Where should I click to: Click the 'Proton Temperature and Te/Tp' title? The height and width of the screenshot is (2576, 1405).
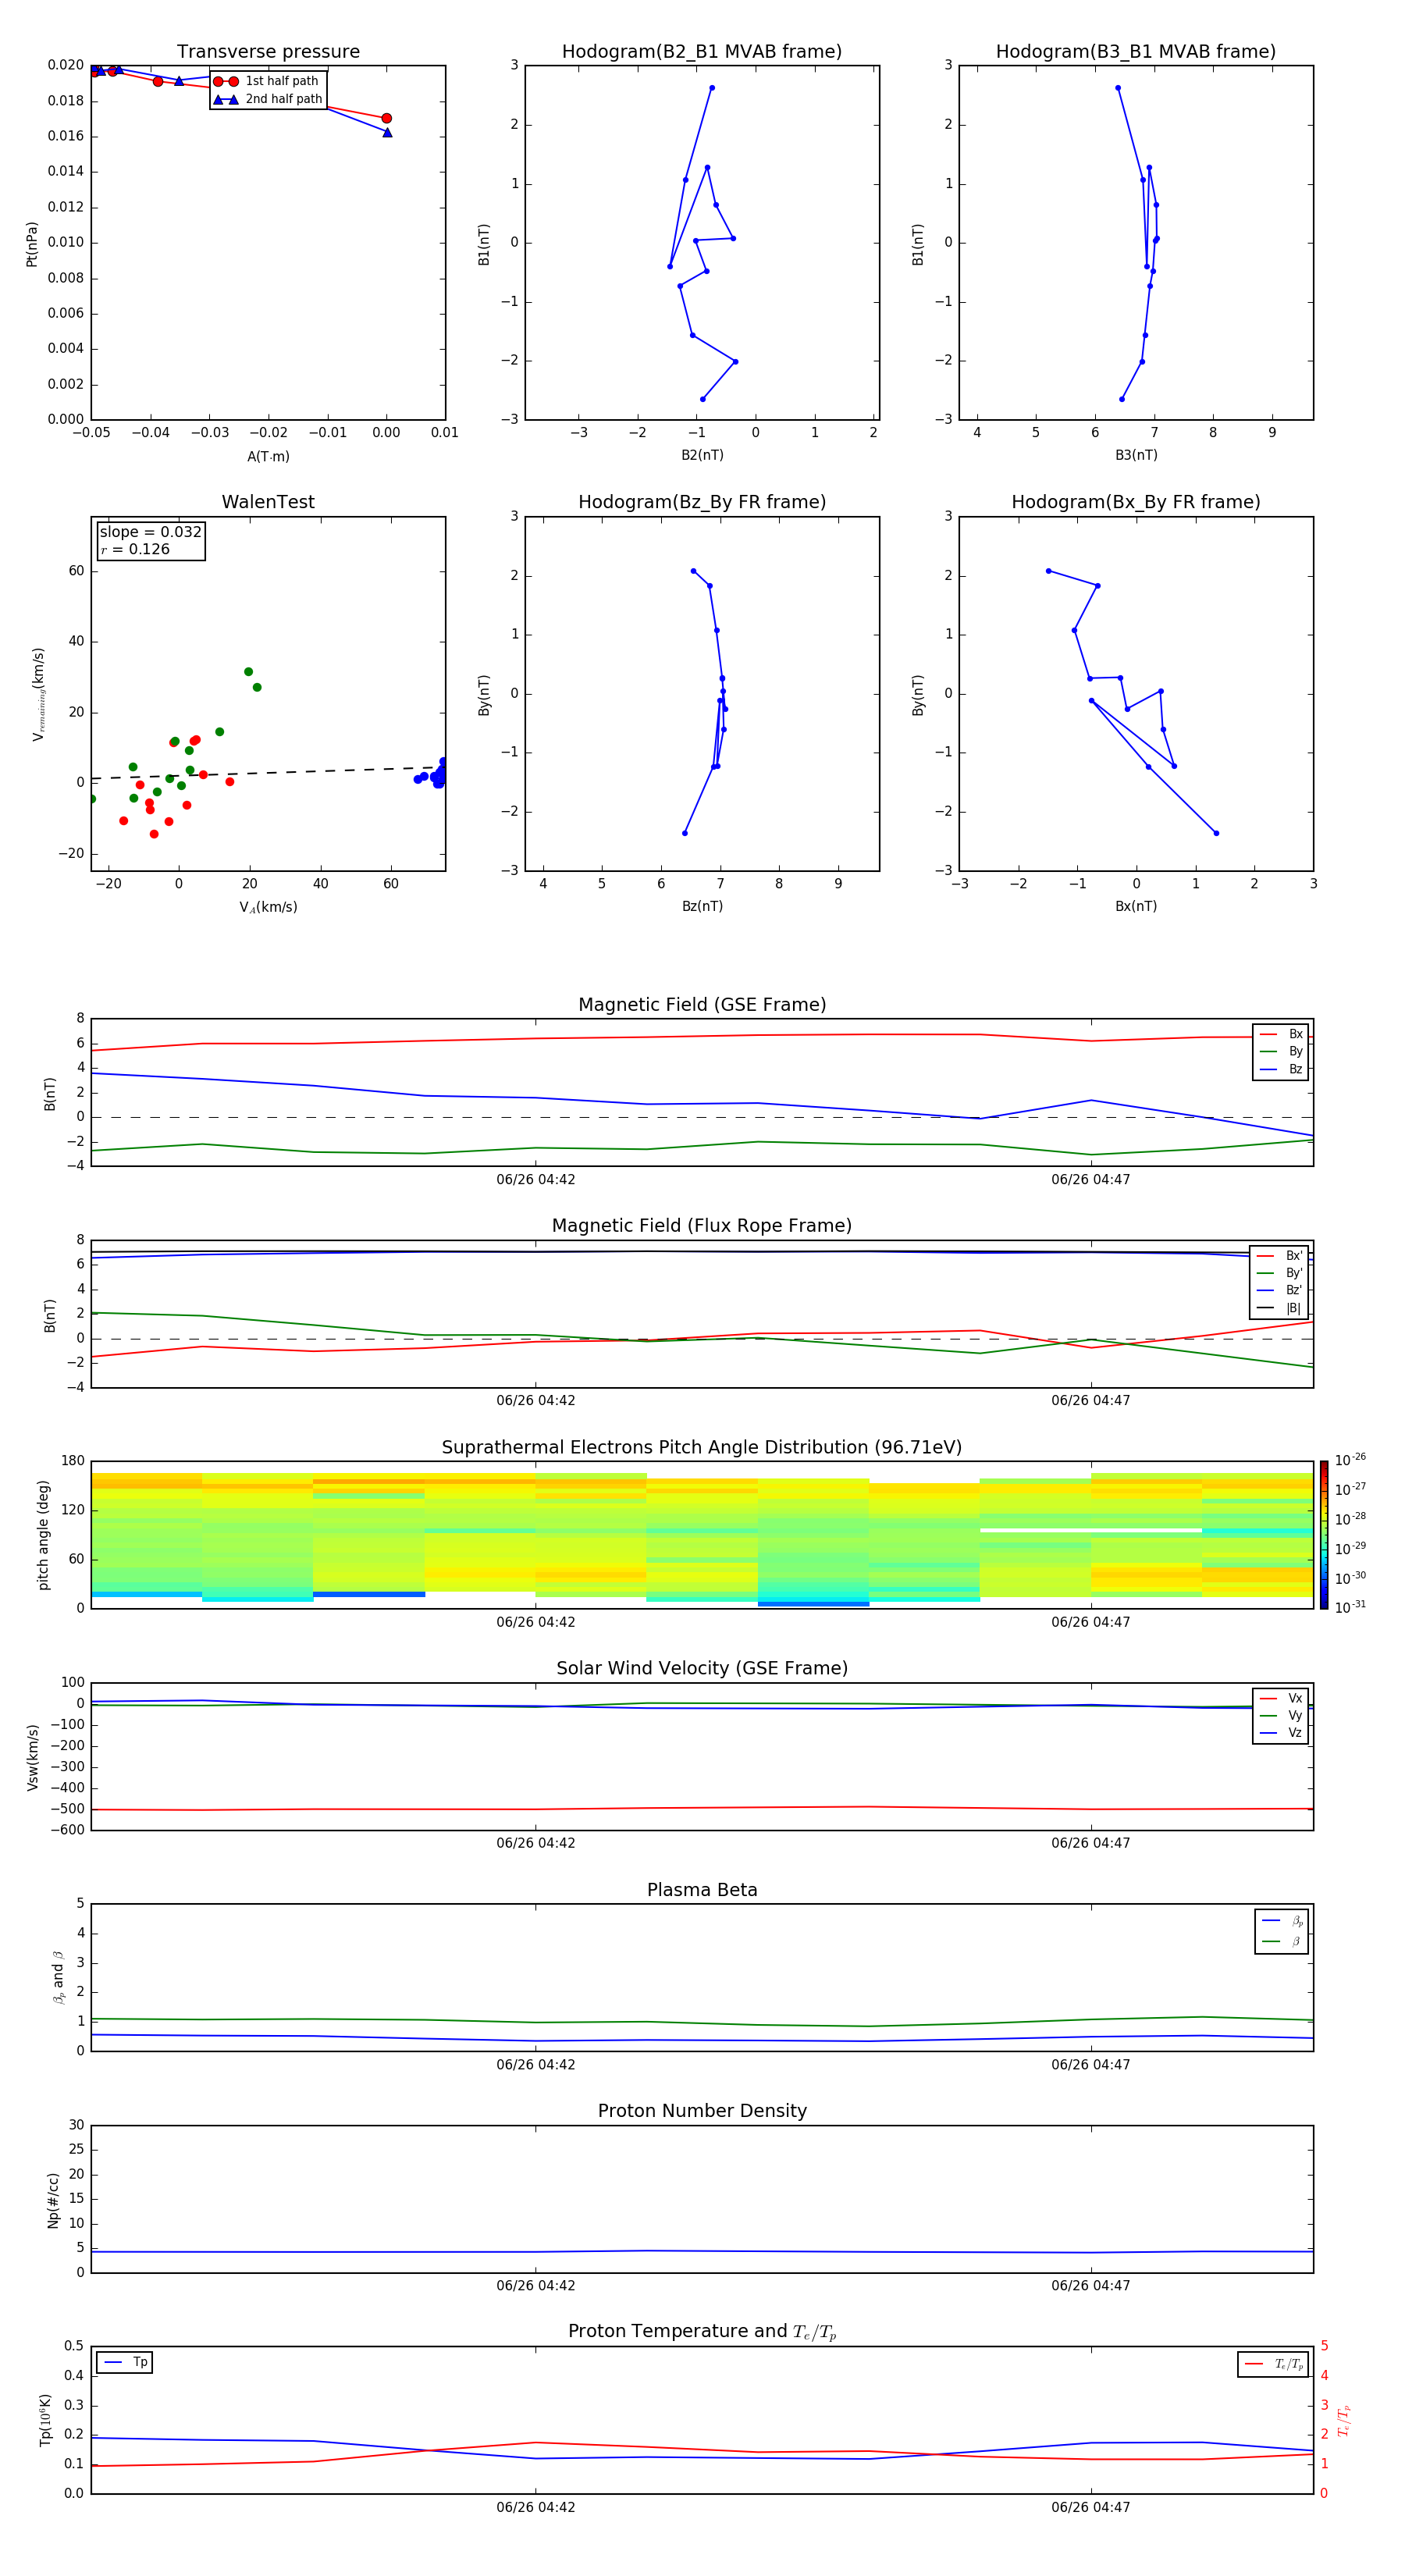702,2331
